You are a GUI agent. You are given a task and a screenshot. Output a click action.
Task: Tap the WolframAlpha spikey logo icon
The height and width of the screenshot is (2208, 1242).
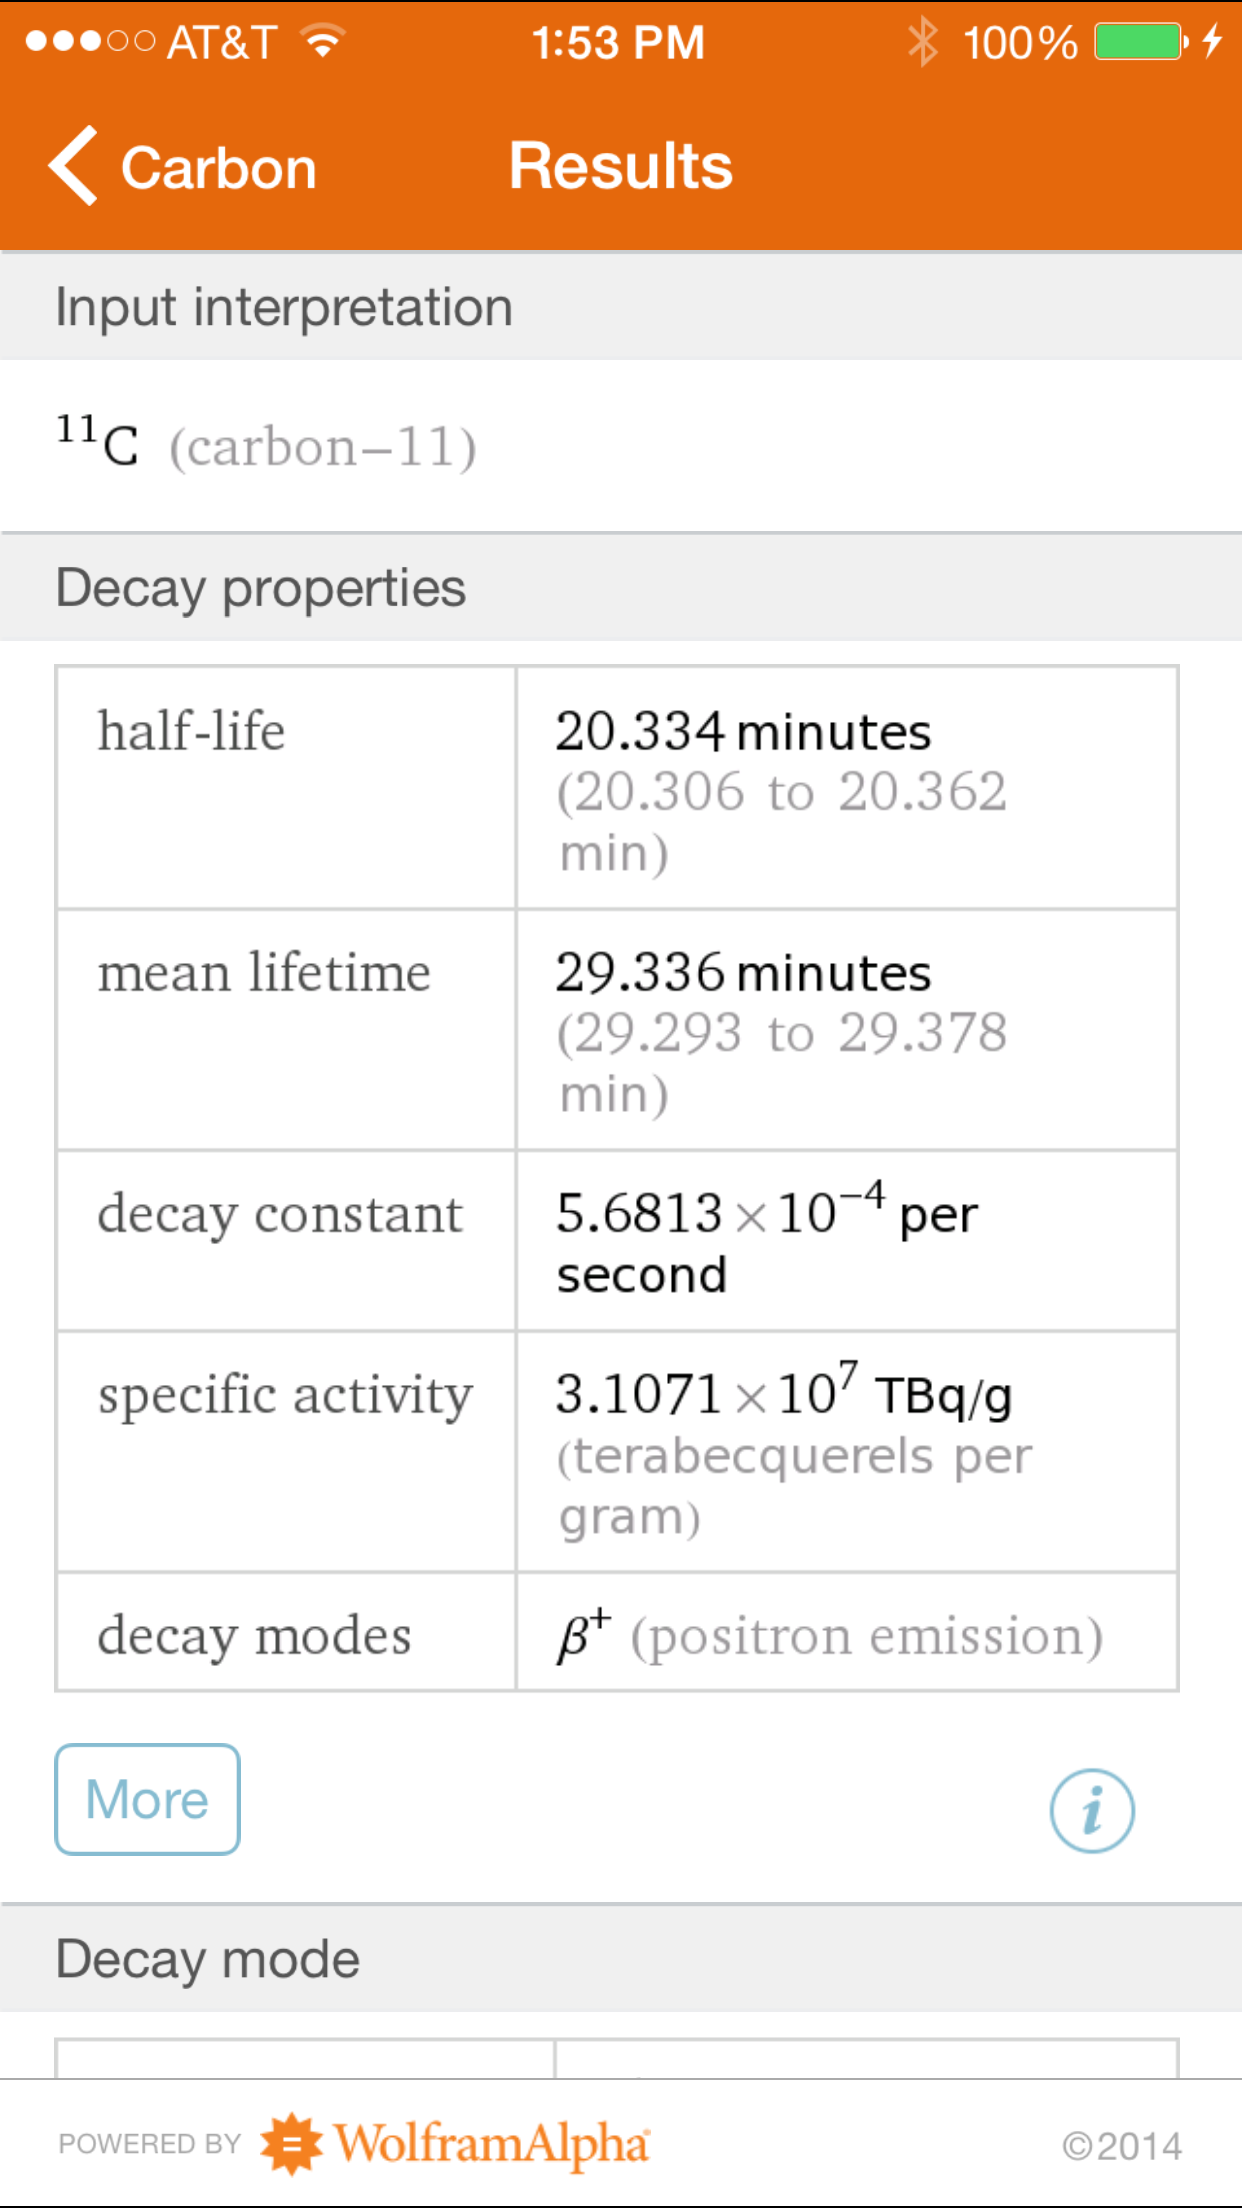pos(291,2144)
